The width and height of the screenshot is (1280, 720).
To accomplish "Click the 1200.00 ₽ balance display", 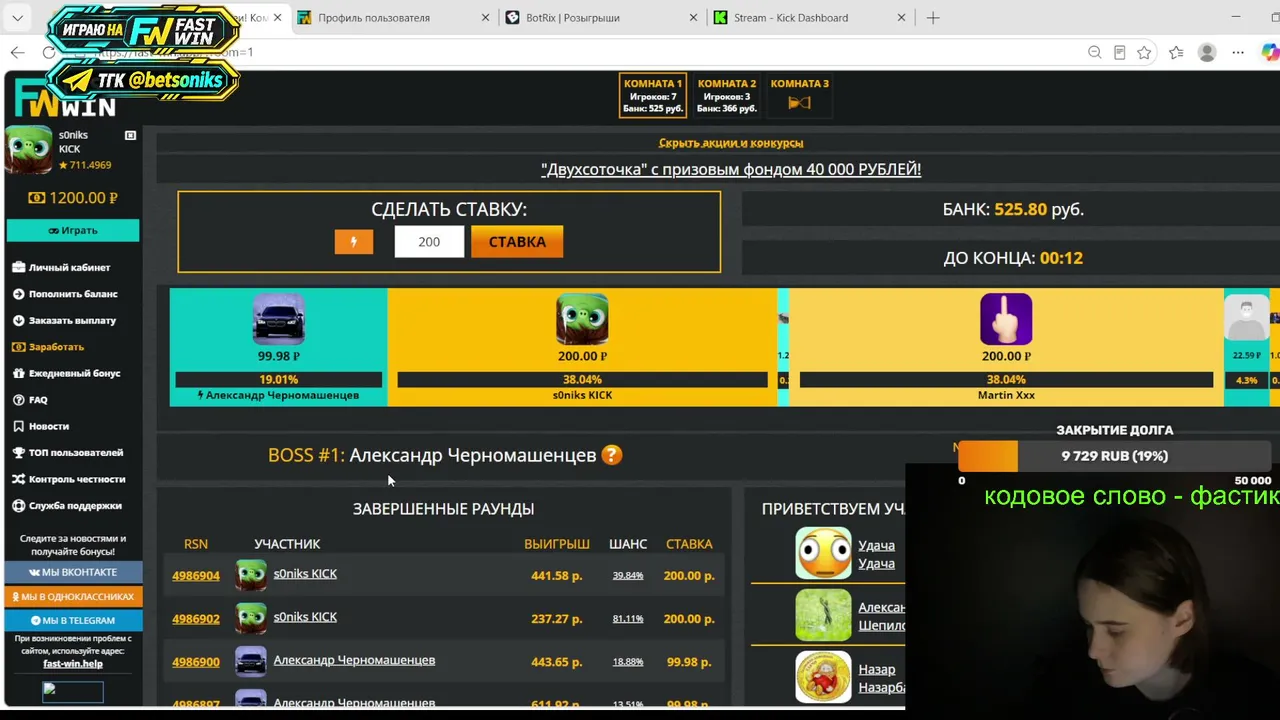I will [73, 198].
